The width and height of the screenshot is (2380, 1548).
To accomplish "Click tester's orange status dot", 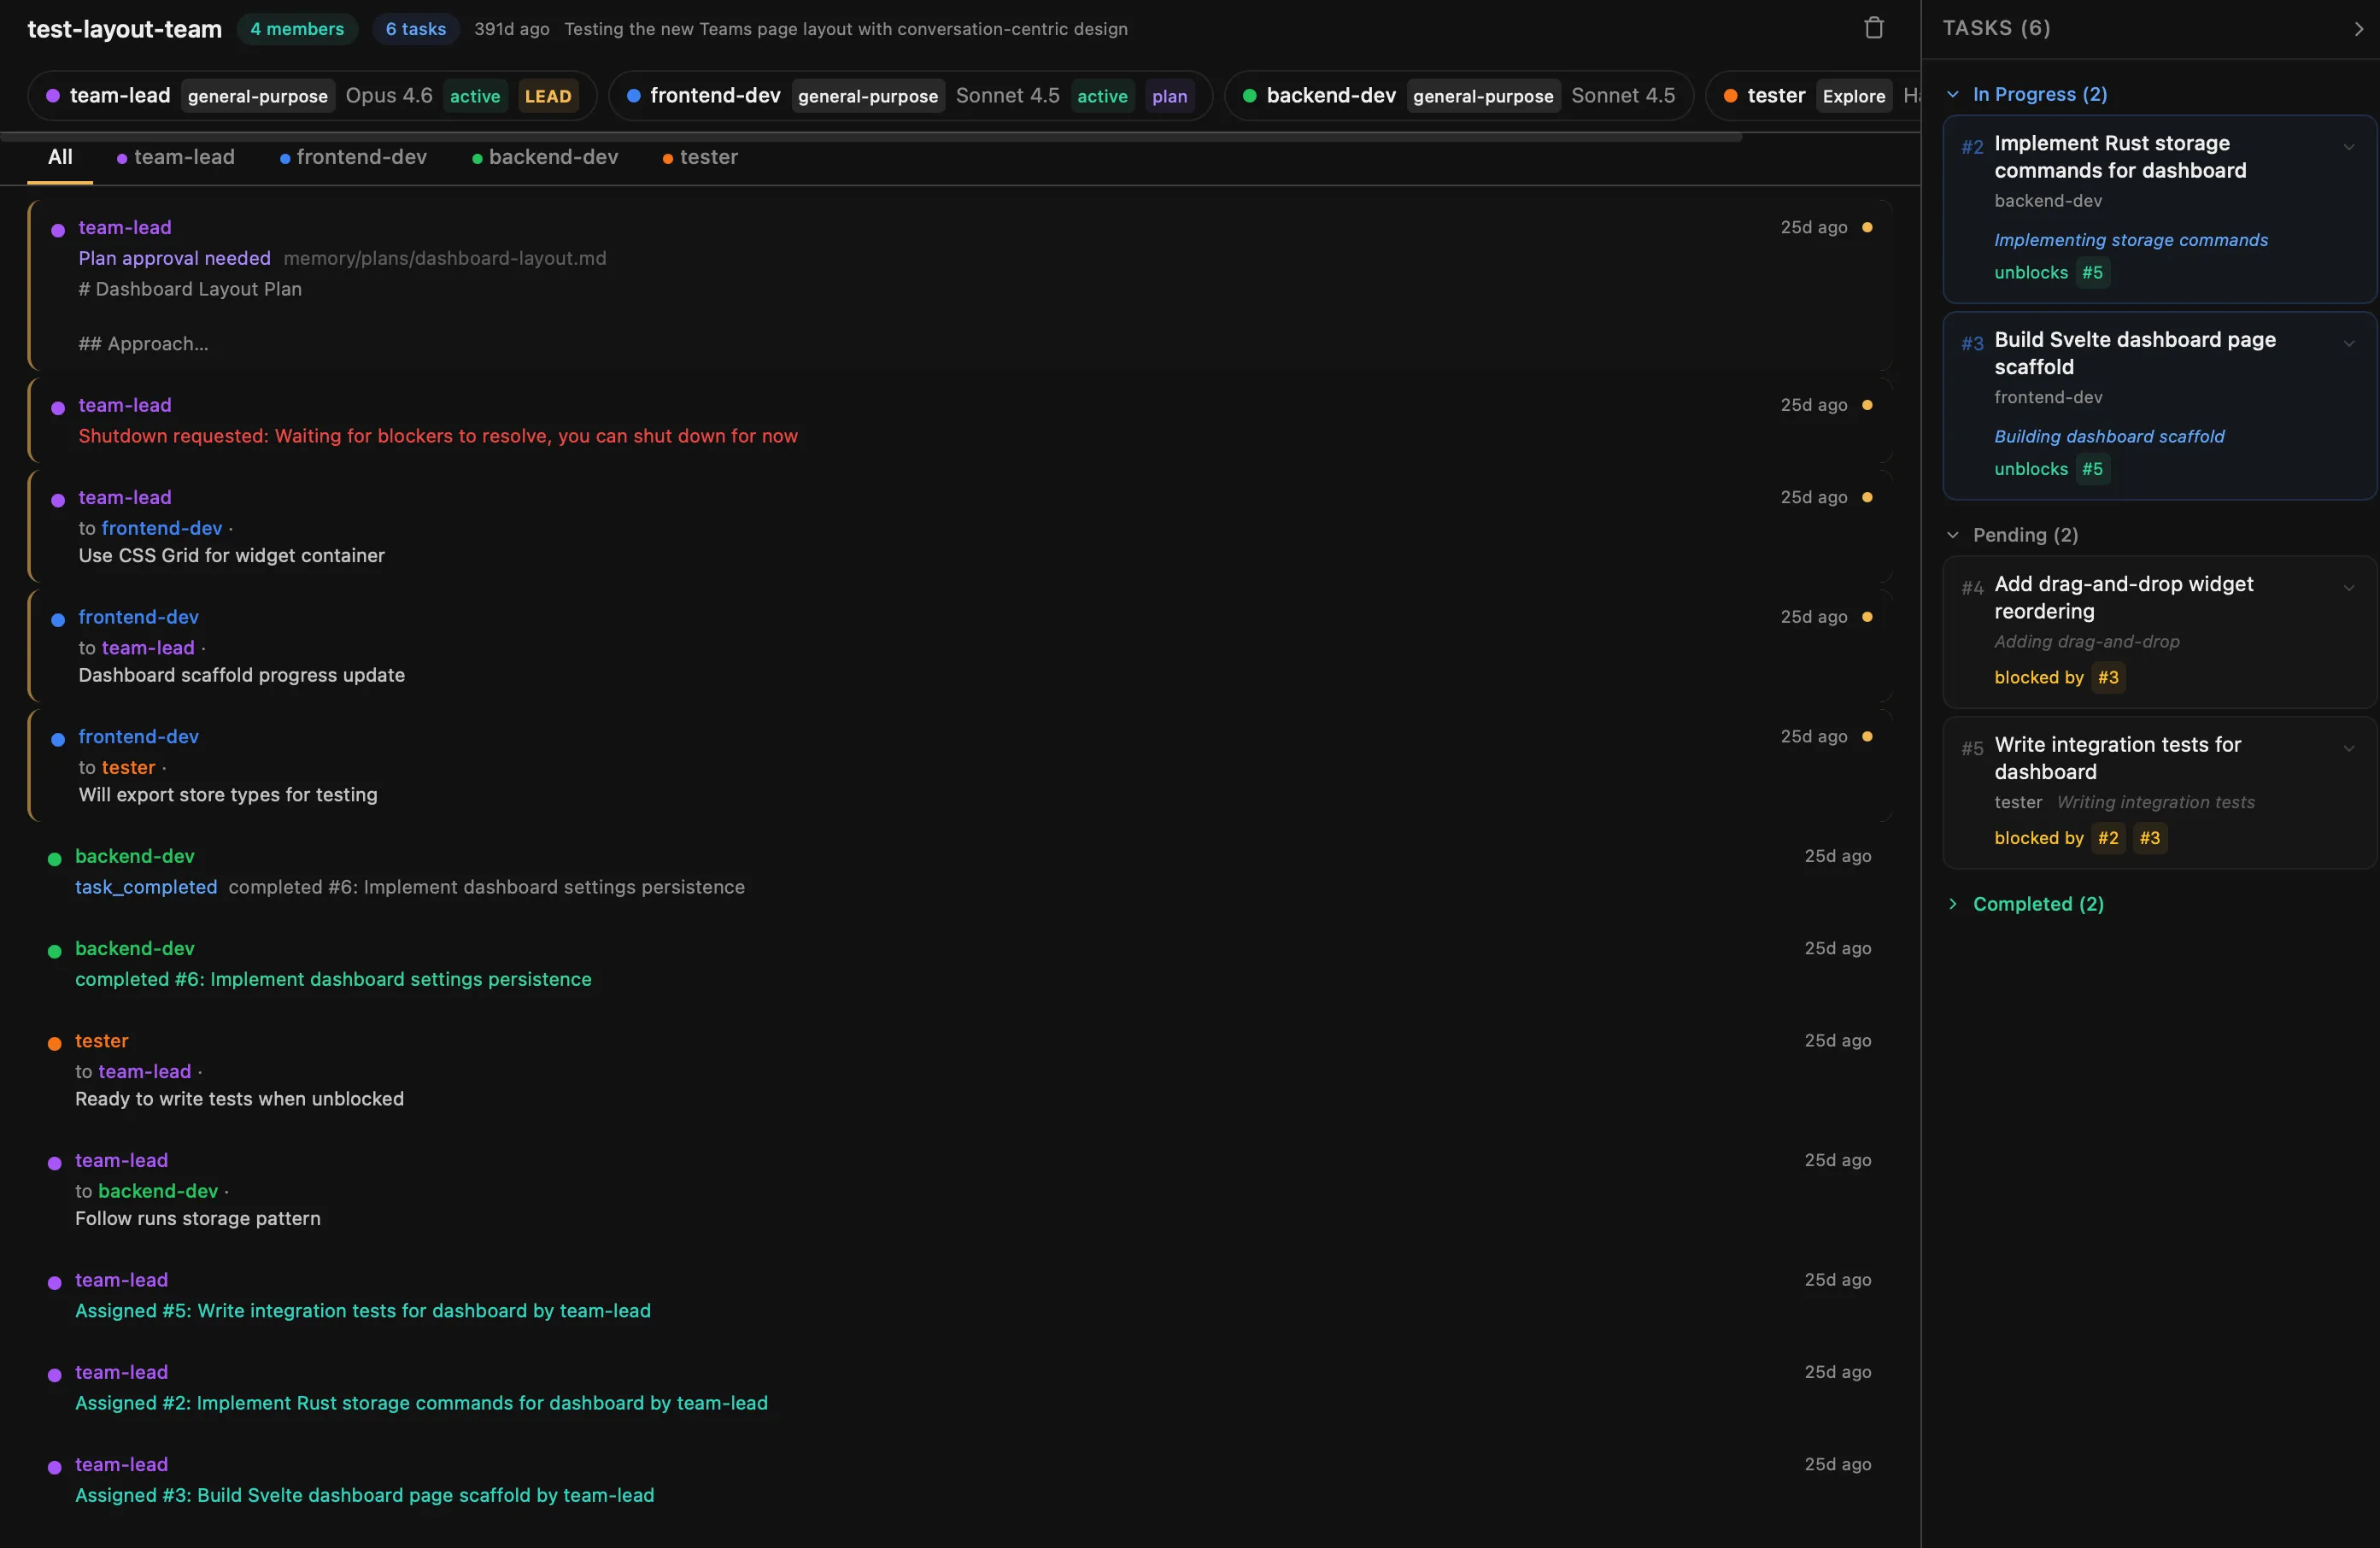I will [x=1731, y=96].
